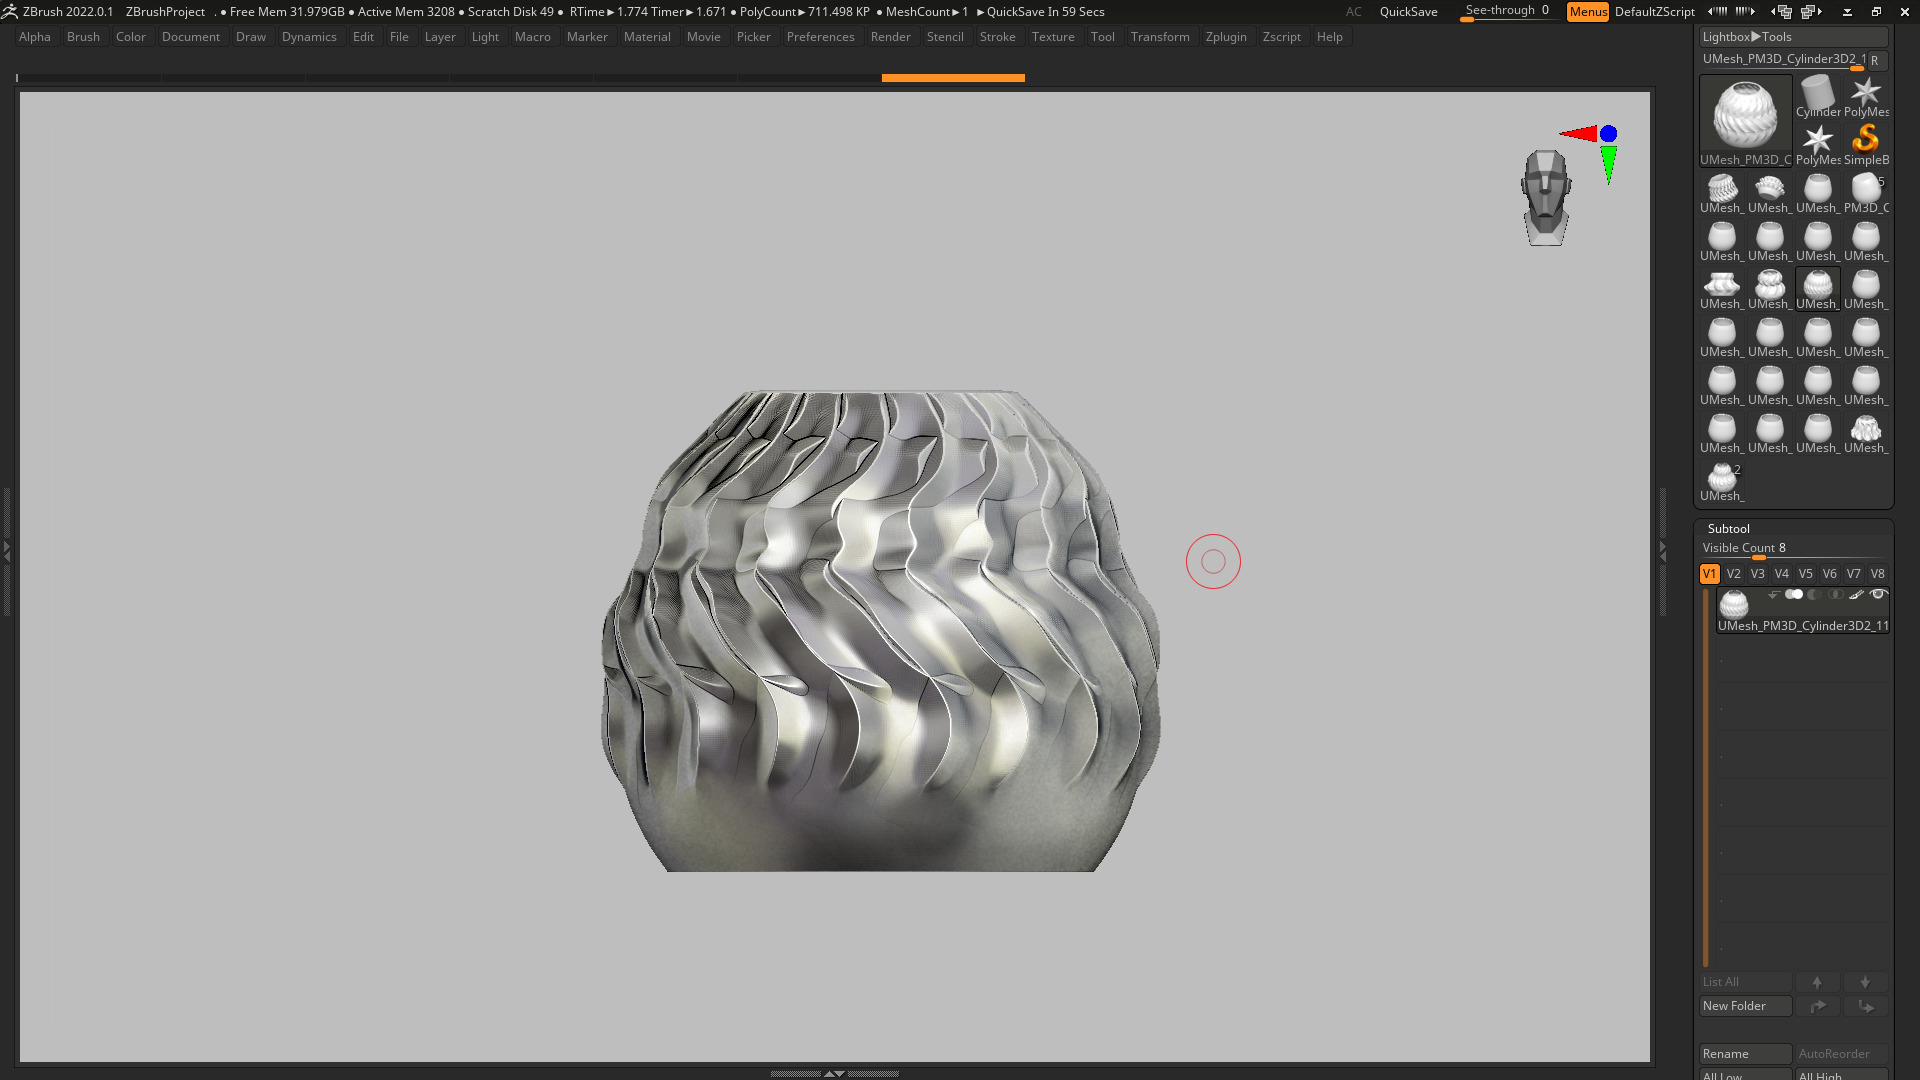Click the QuickSave button
Screen dimensions: 1920x1080
[1408, 12]
